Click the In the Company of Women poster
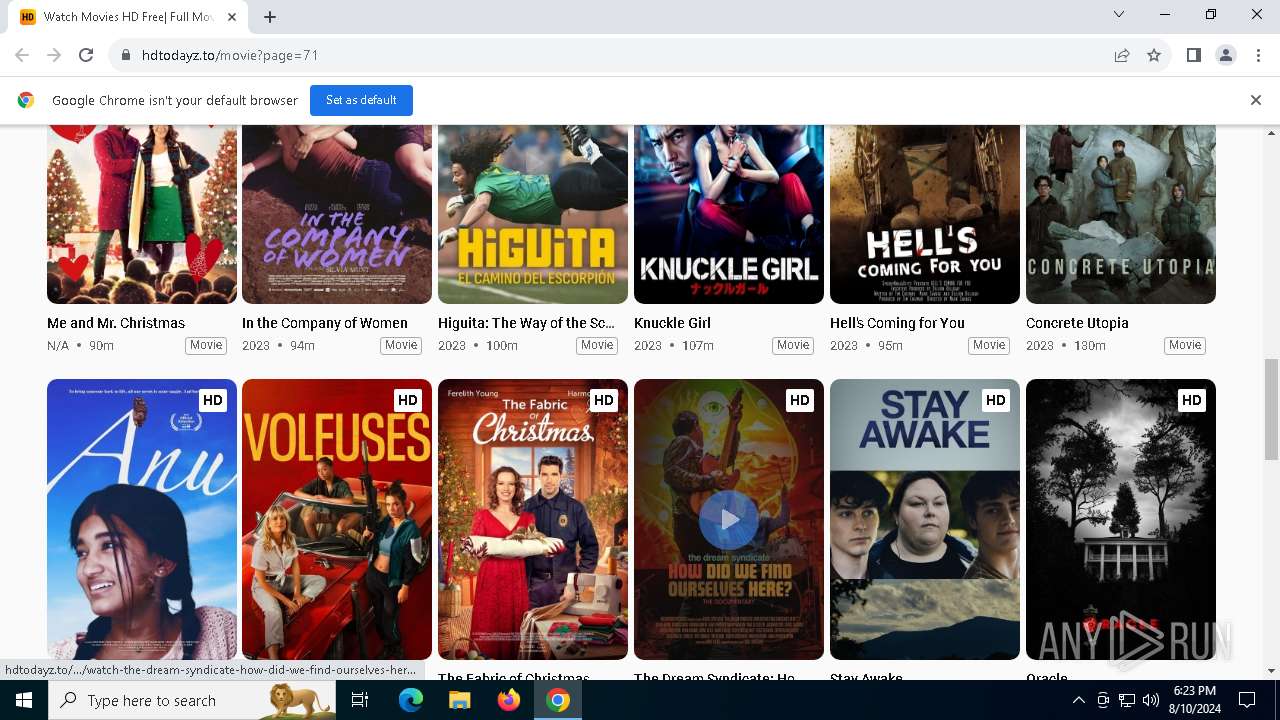This screenshot has width=1280, height=720. tap(337, 214)
